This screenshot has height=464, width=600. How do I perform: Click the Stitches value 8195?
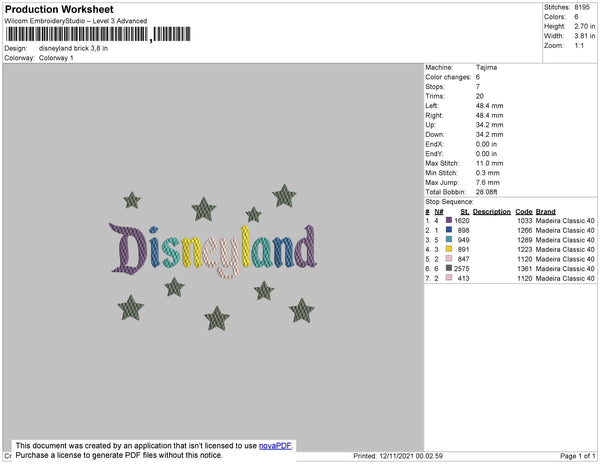pos(582,7)
